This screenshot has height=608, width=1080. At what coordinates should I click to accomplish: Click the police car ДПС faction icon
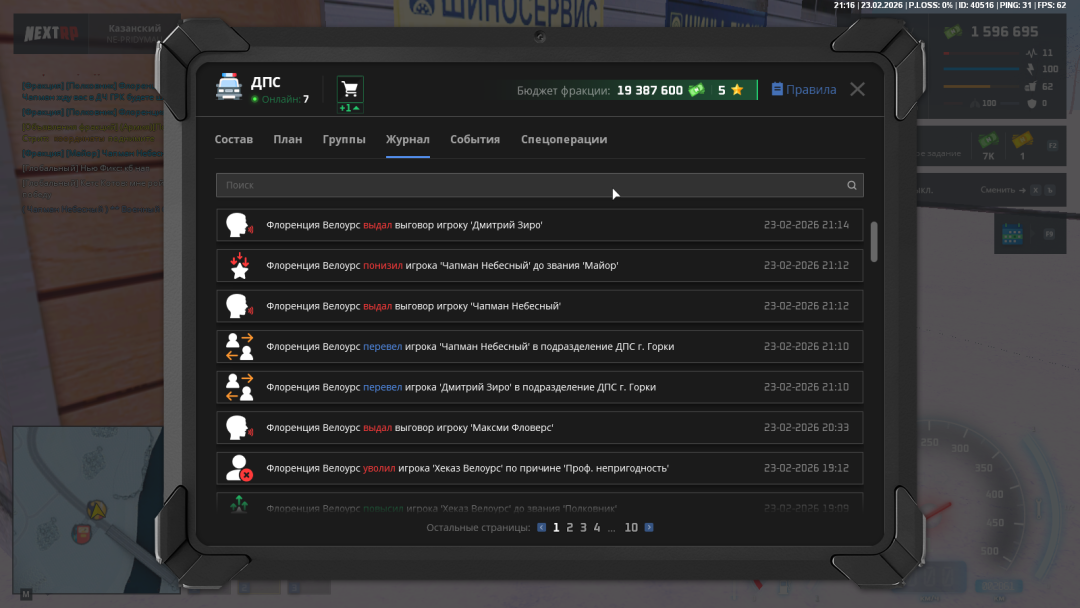tap(229, 88)
